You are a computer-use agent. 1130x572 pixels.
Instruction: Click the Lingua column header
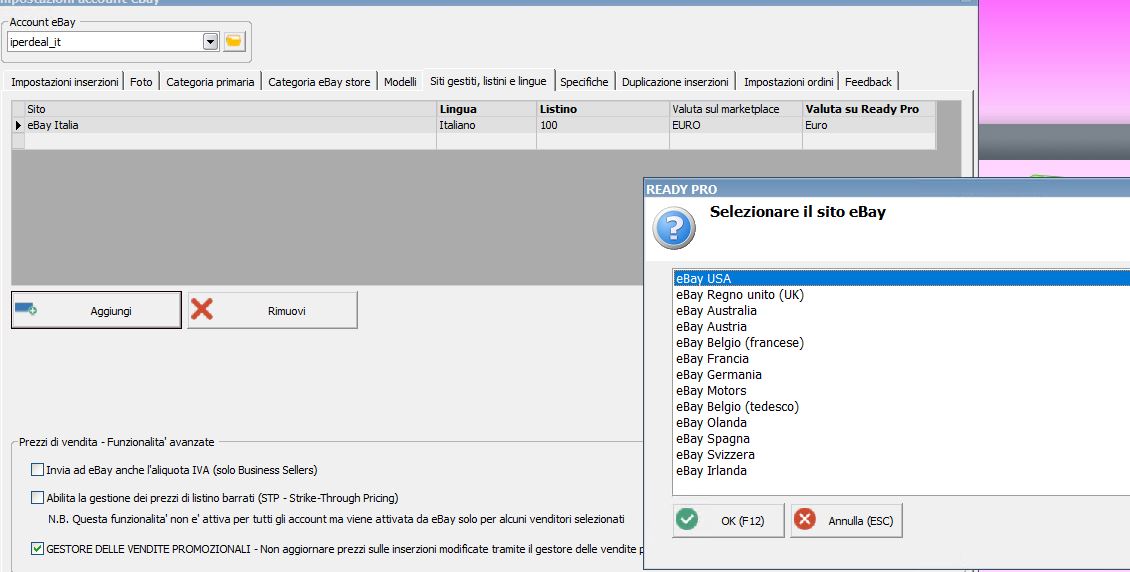(x=486, y=109)
